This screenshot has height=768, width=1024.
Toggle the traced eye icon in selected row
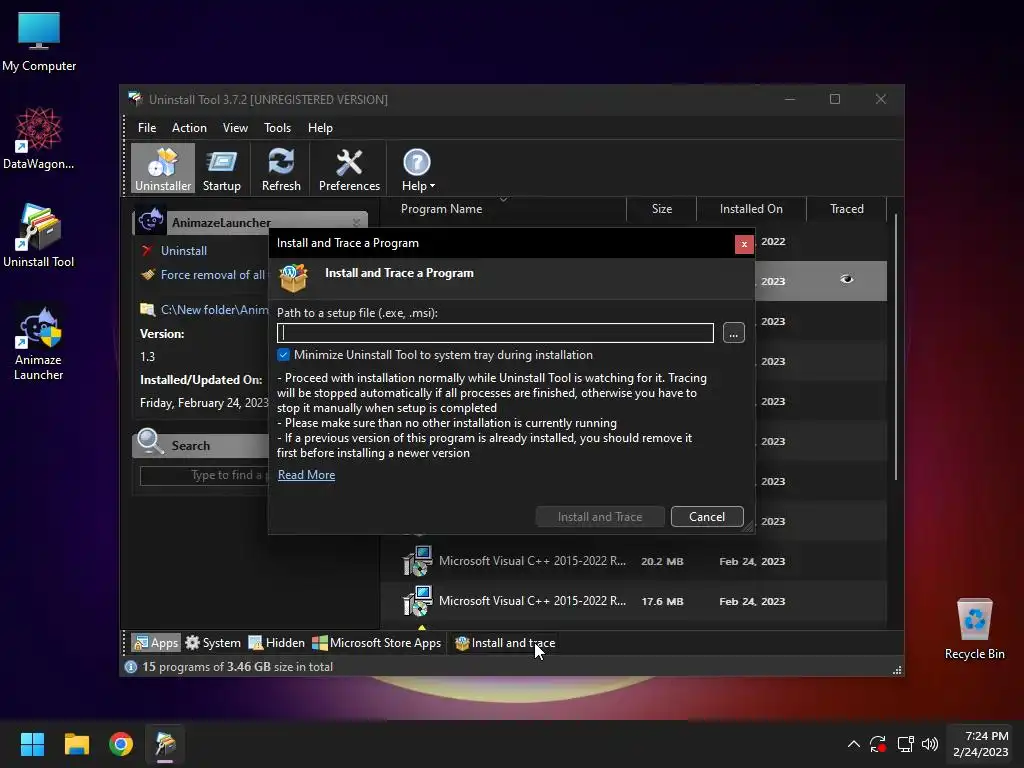click(x=846, y=280)
